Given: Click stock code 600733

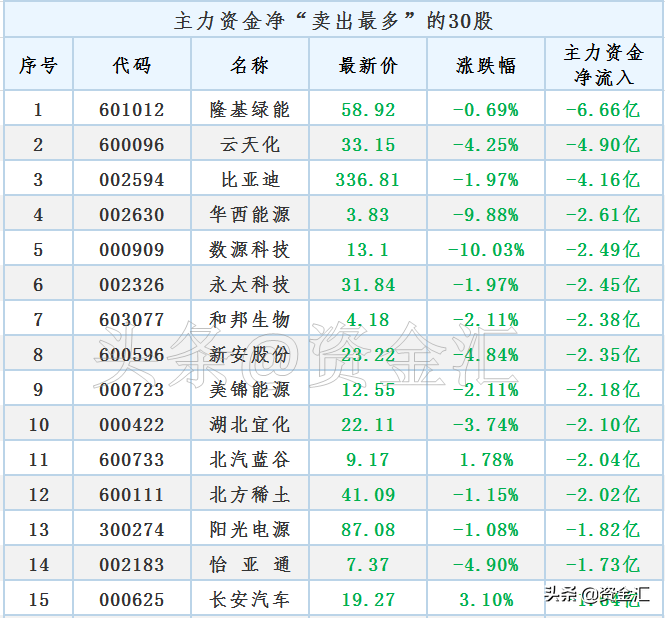Looking at the screenshot, I should coord(132,460).
